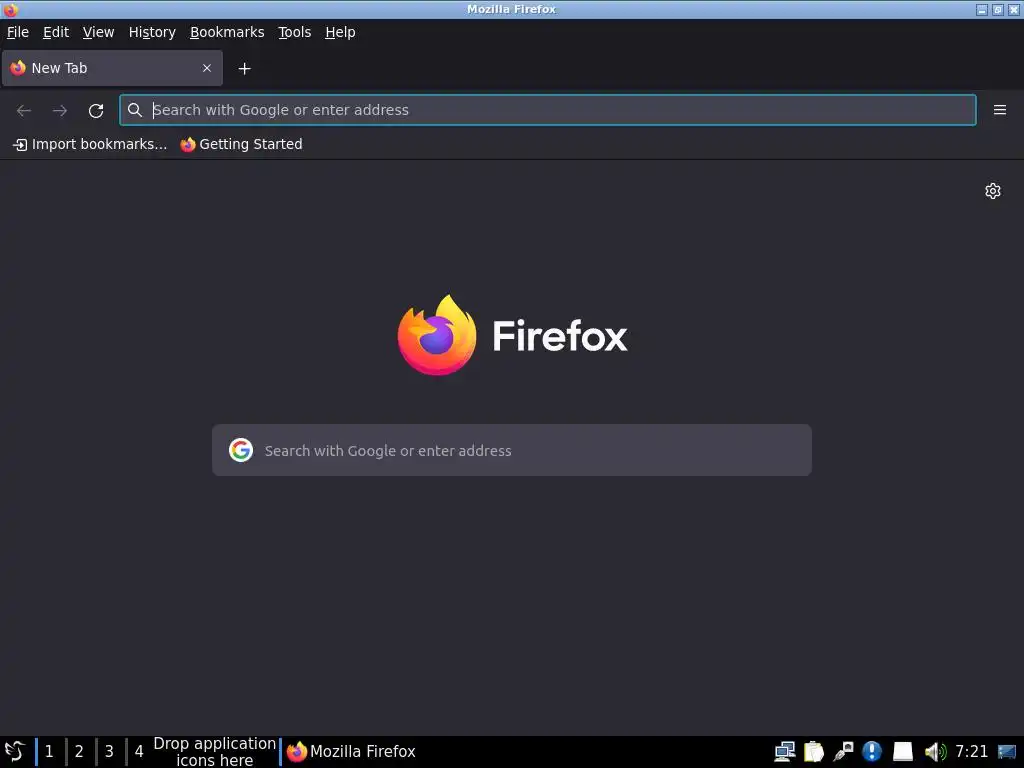The width and height of the screenshot is (1024, 768).
Task: Click the Firefox logo on the new tab page
Action: [437, 335]
